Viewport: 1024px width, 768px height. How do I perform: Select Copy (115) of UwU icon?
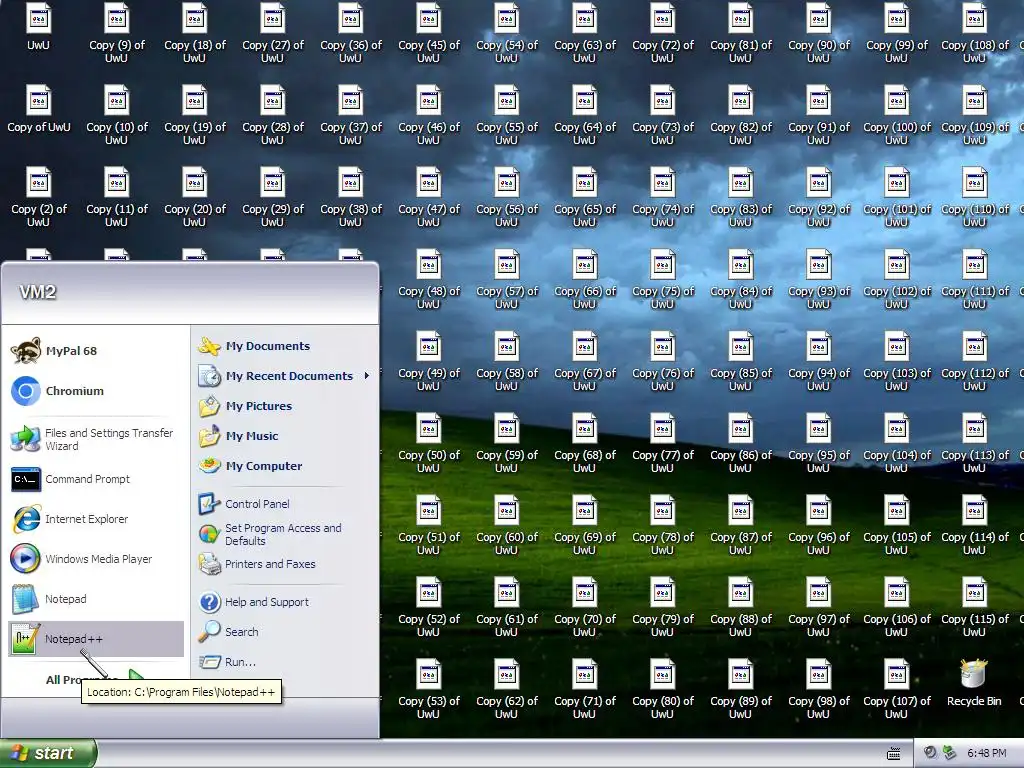(x=974, y=607)
